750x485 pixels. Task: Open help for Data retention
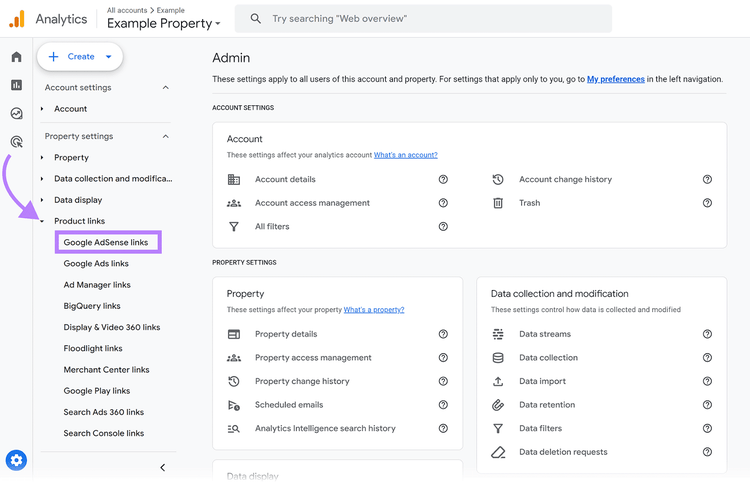pos(707,405)
